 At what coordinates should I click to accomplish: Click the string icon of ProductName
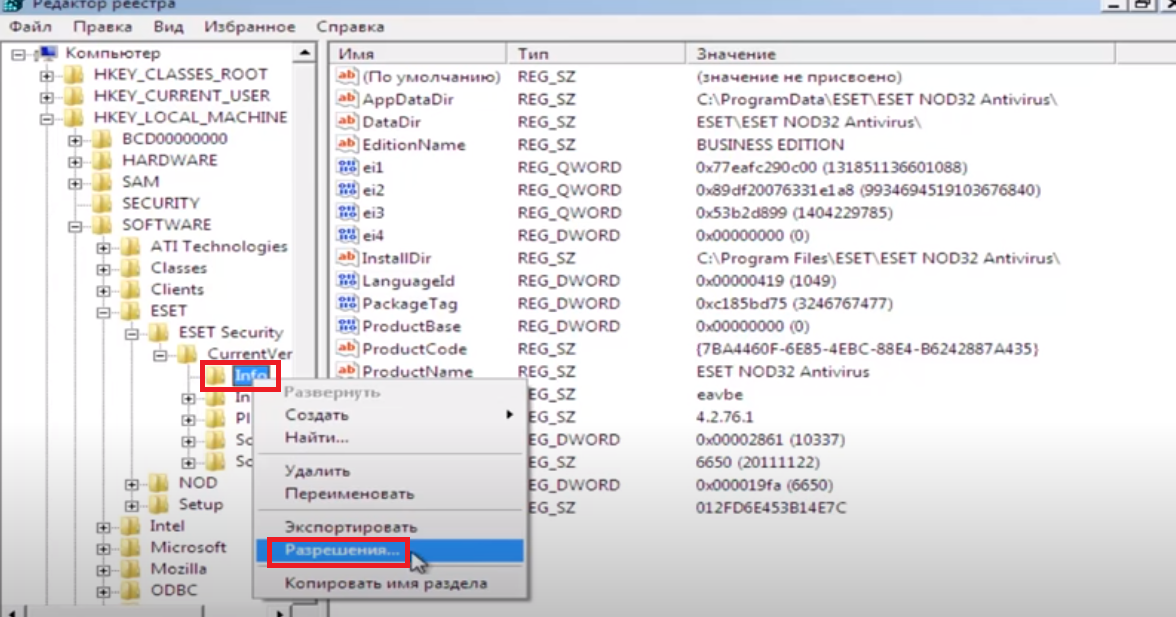pyautogui.click(x=347, y=370)
